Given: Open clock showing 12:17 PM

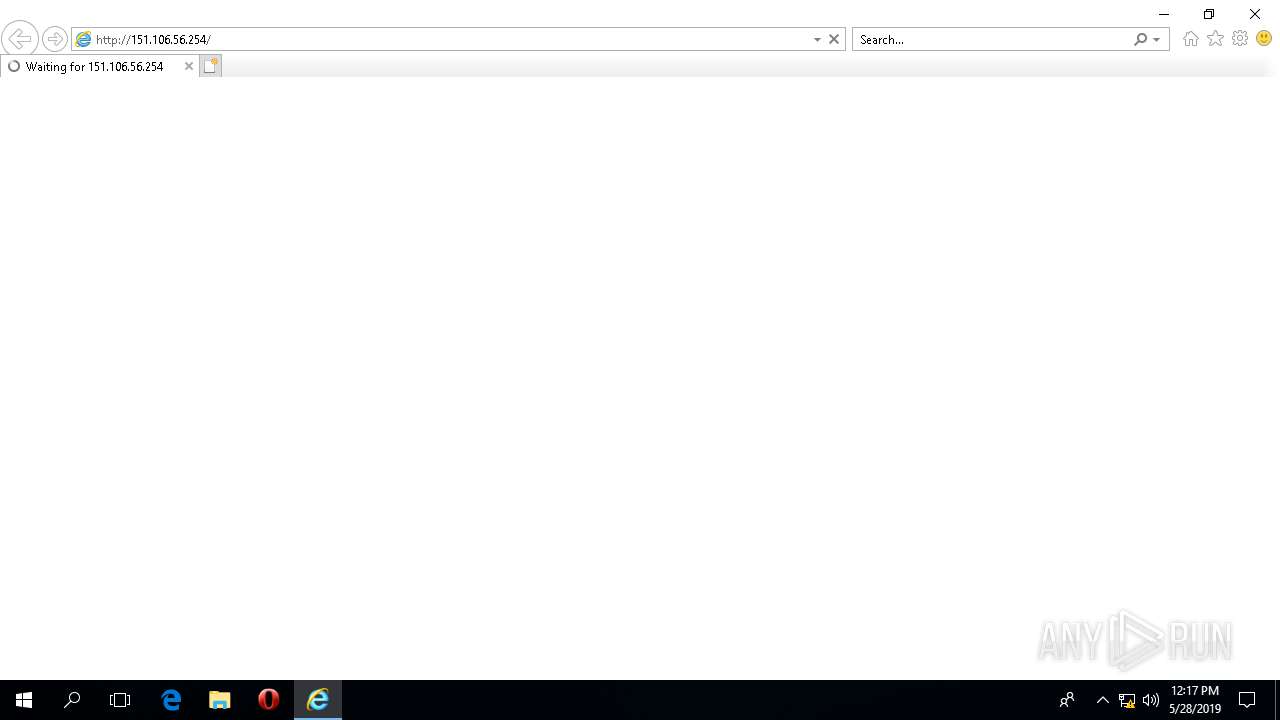Looking at the screenshot, I should (1195, 700).
